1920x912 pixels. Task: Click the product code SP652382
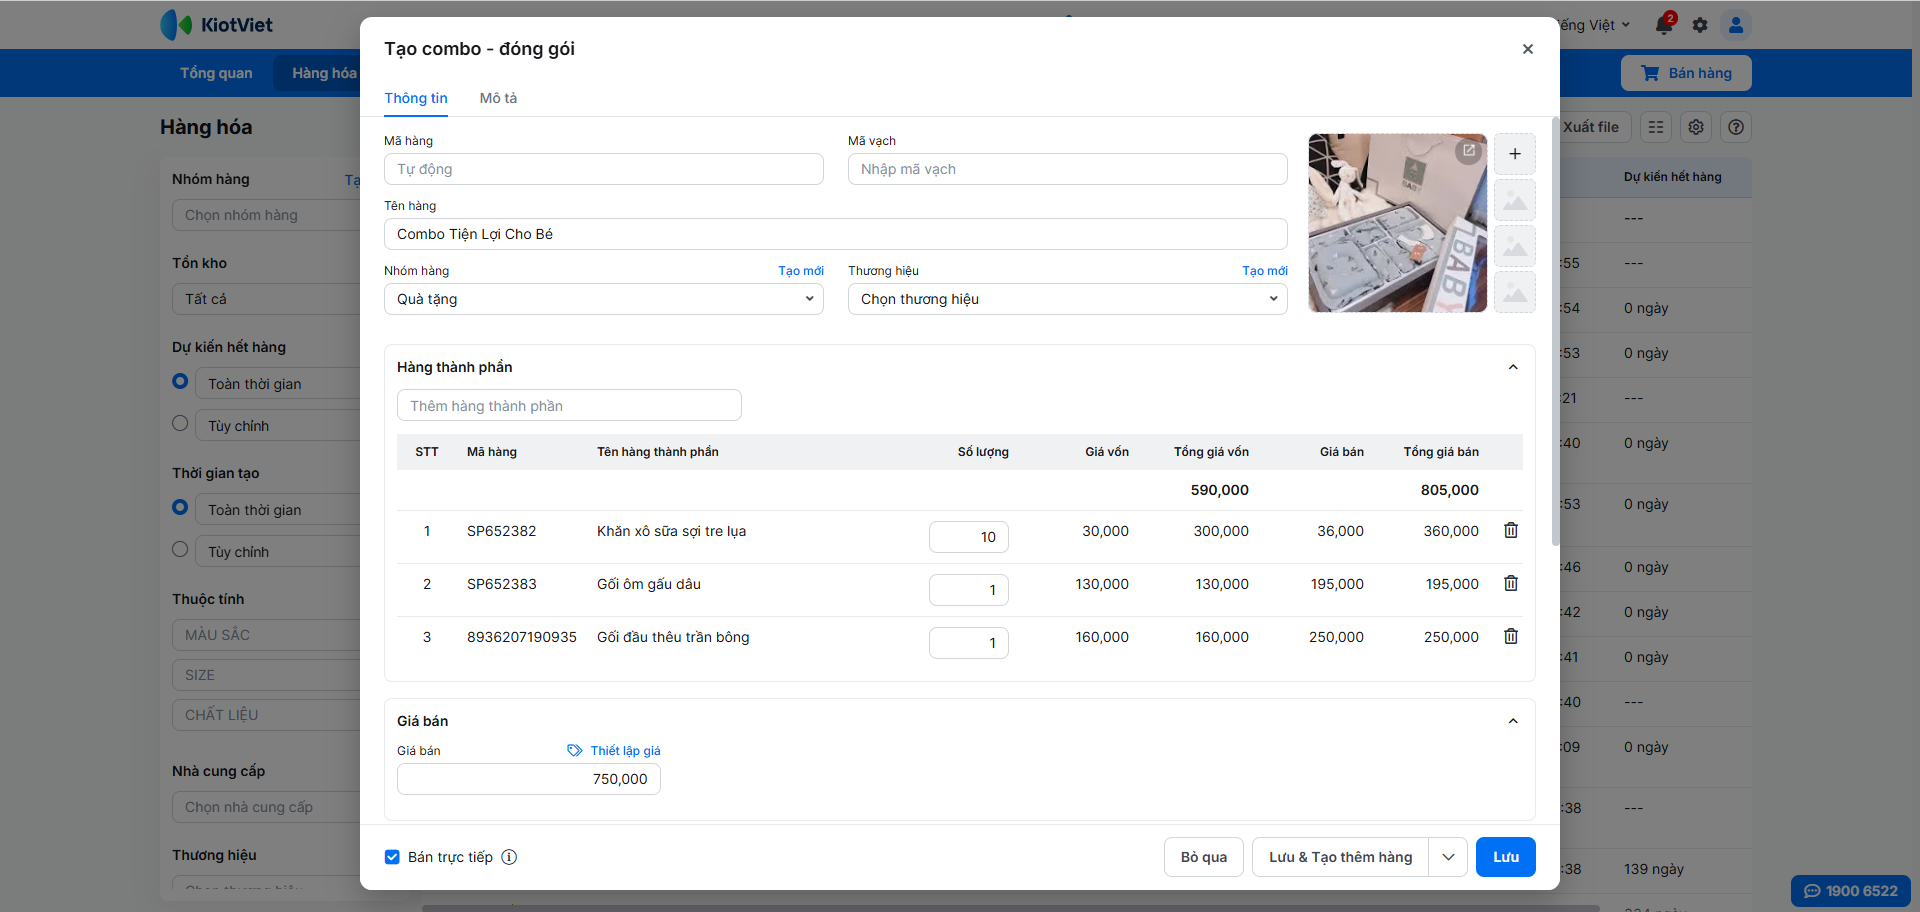[x=502, y=531]
